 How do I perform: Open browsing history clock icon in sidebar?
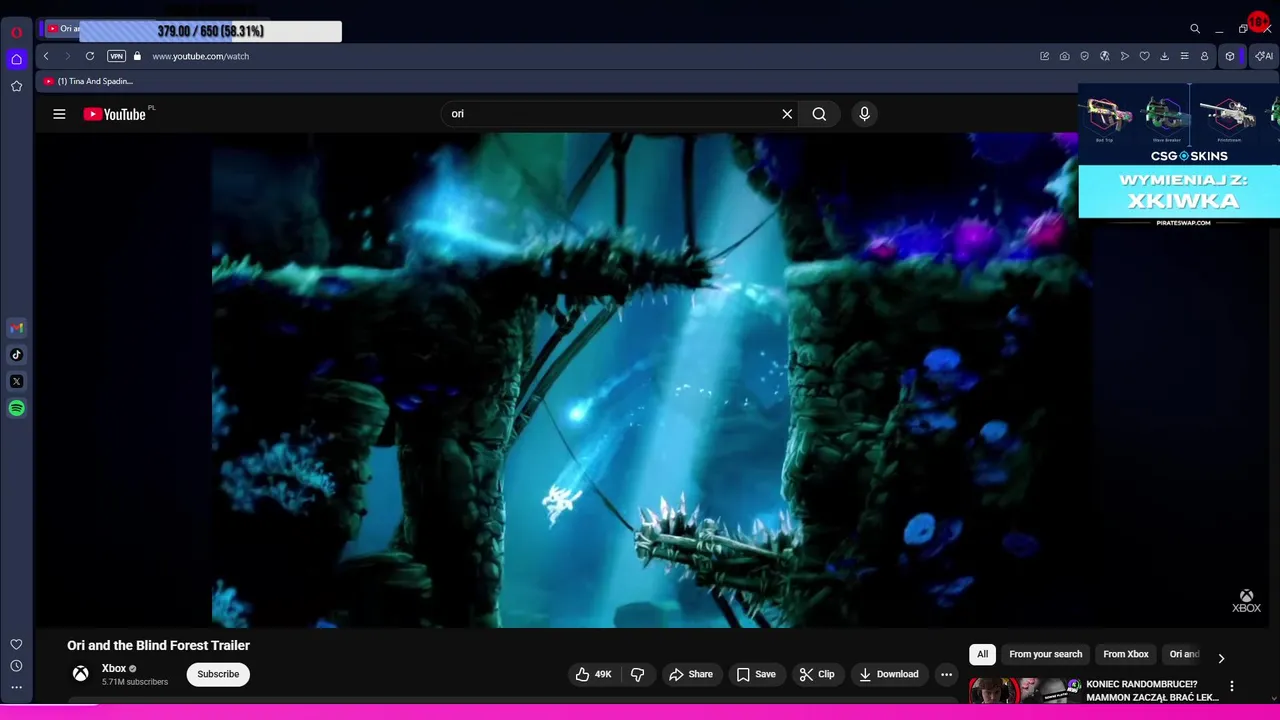click(x=16, y=666)
